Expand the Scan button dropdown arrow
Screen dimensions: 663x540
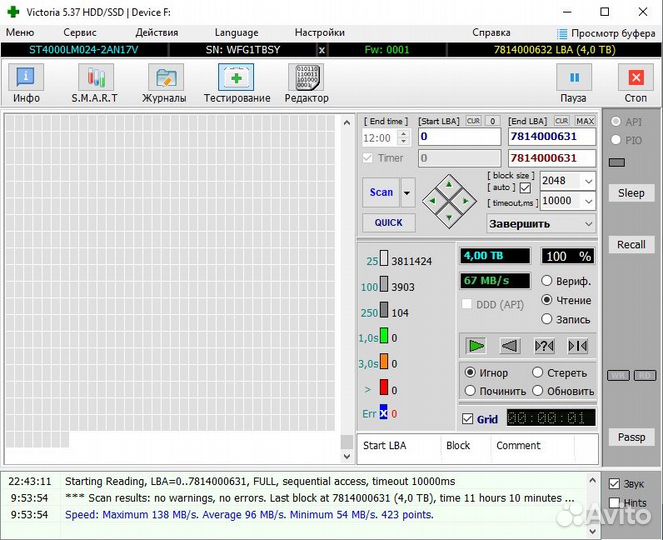click(407, 192)
